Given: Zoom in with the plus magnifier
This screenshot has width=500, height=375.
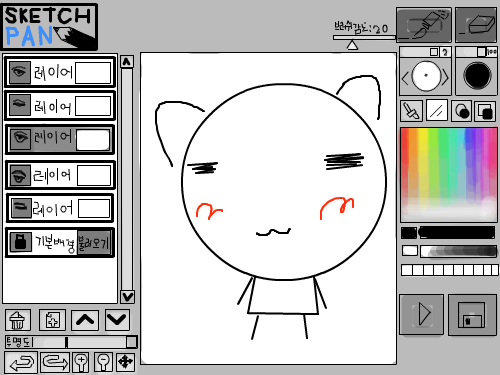Looking at the screenshot, I should point(81,362).
